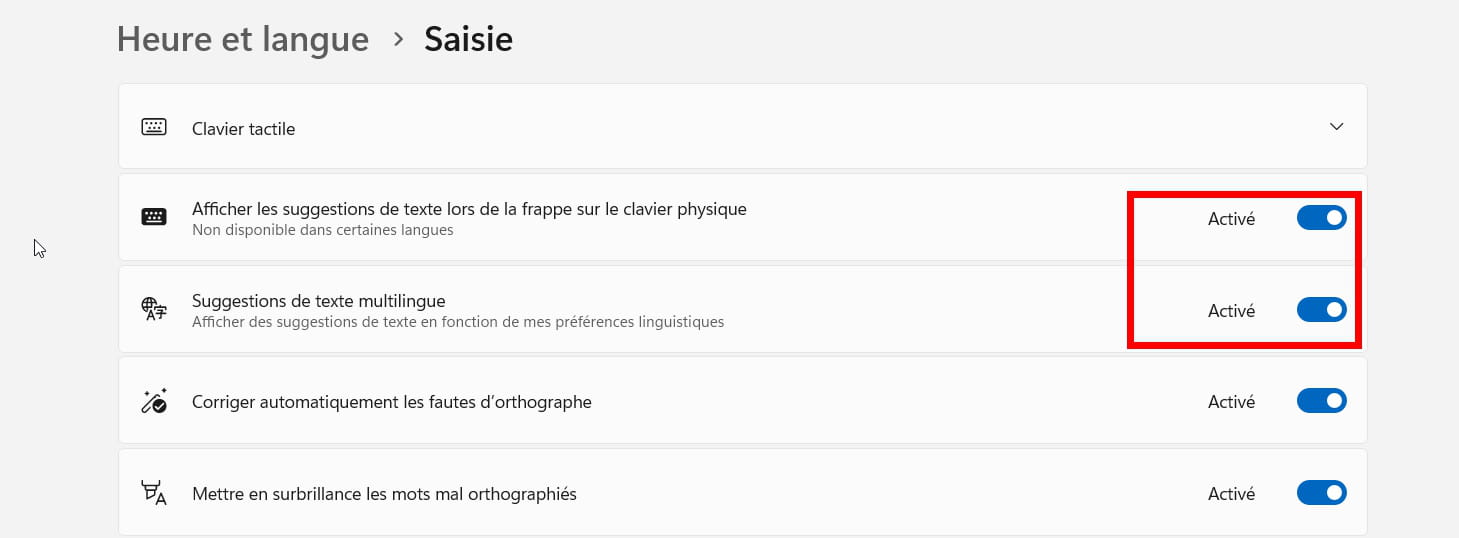Turn off the multilingual text suggestions switch
The image size is (1459, 538).
1321,310
